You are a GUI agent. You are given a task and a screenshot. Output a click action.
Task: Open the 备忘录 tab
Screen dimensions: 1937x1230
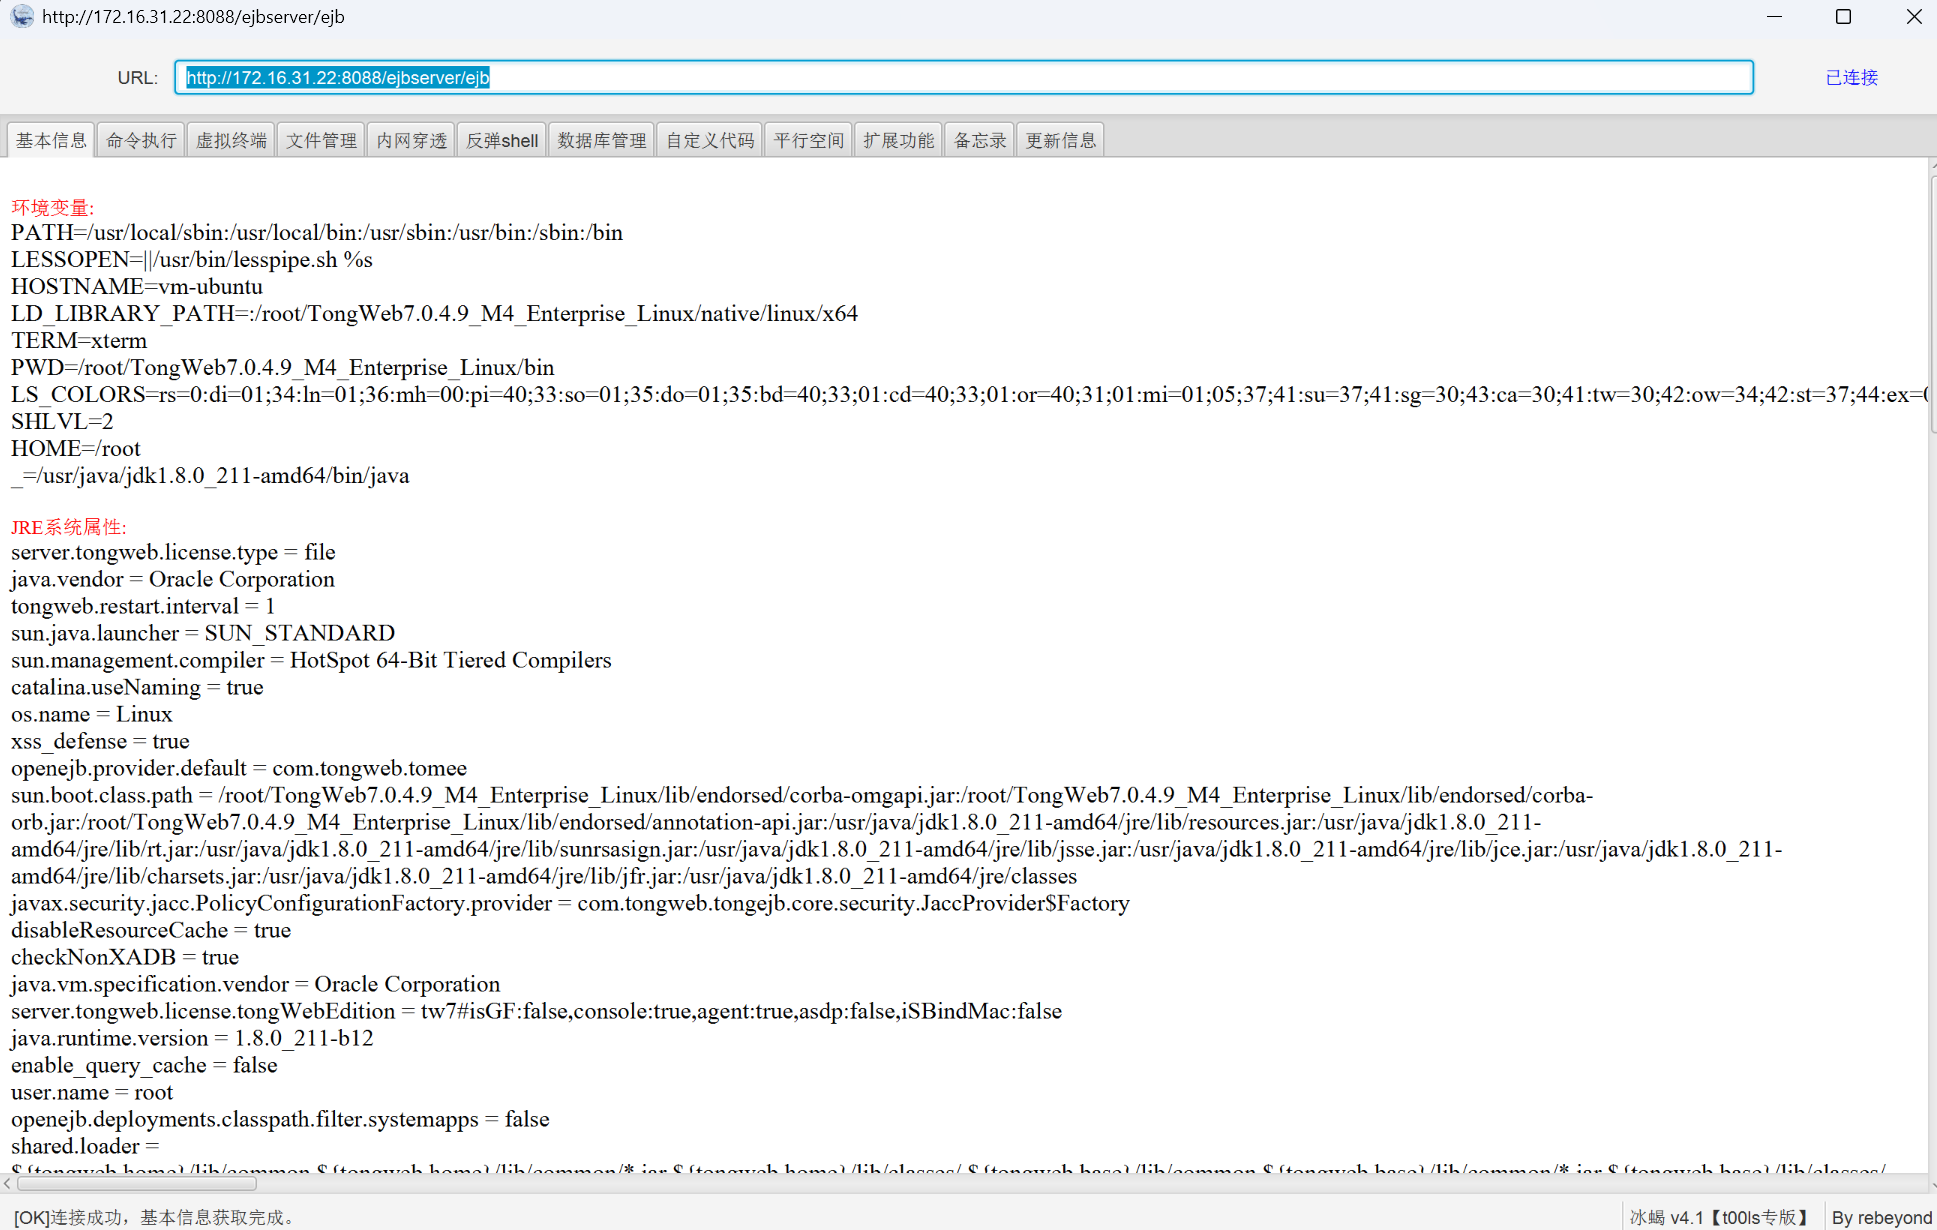coord(980,140)
